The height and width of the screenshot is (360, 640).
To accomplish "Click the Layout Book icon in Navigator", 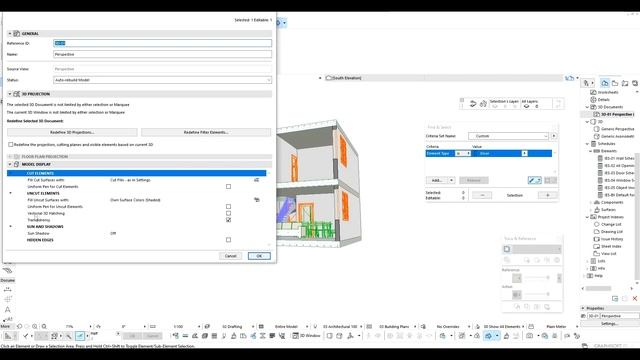I will (624, 83).
